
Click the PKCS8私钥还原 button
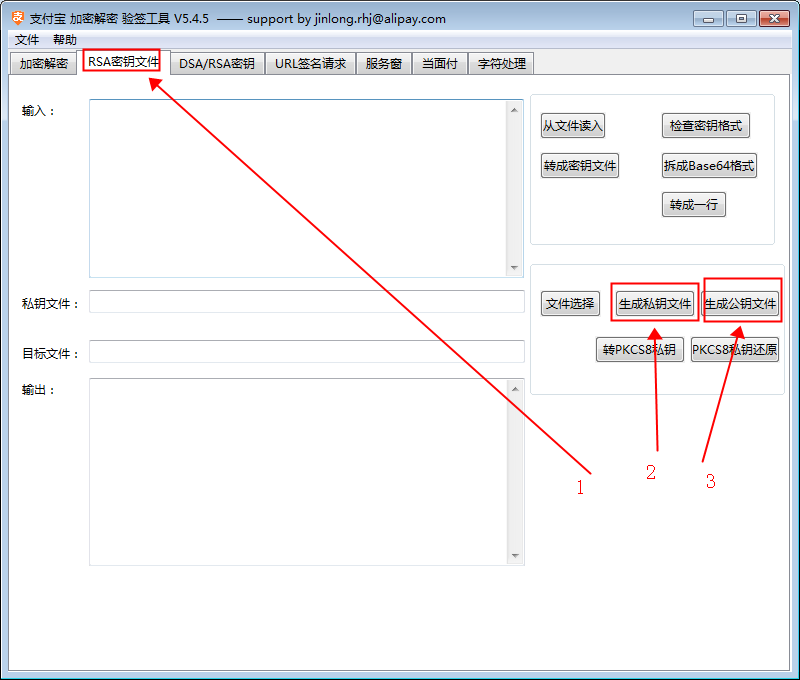[735, 349]
